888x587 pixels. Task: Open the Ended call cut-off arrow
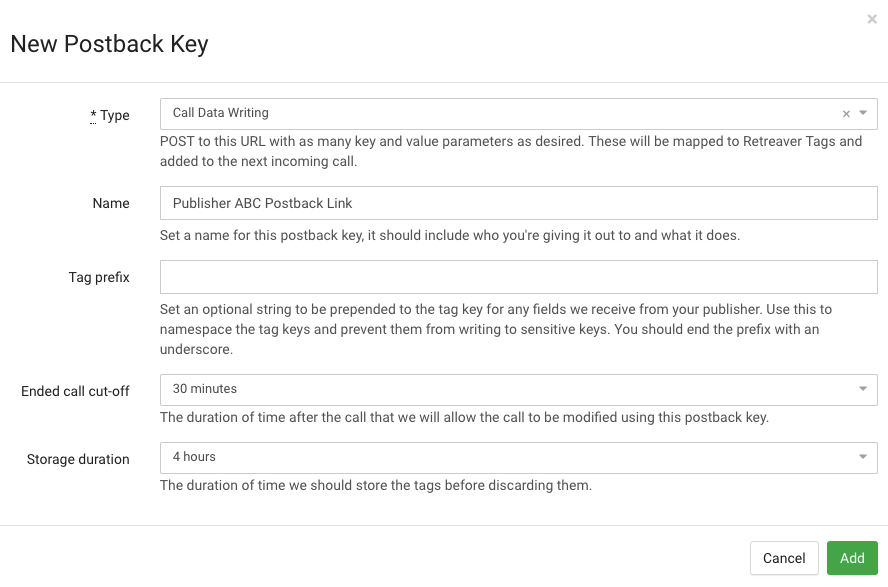(x=863, y=389)
